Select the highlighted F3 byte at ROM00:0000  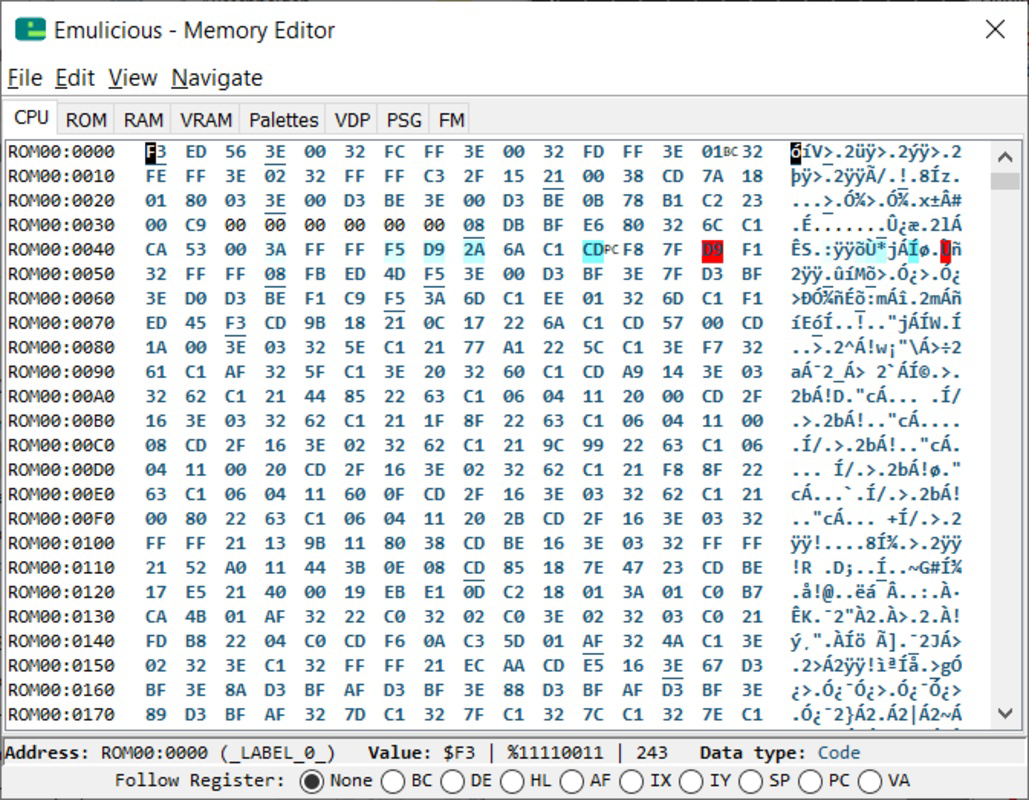(156, 152)
